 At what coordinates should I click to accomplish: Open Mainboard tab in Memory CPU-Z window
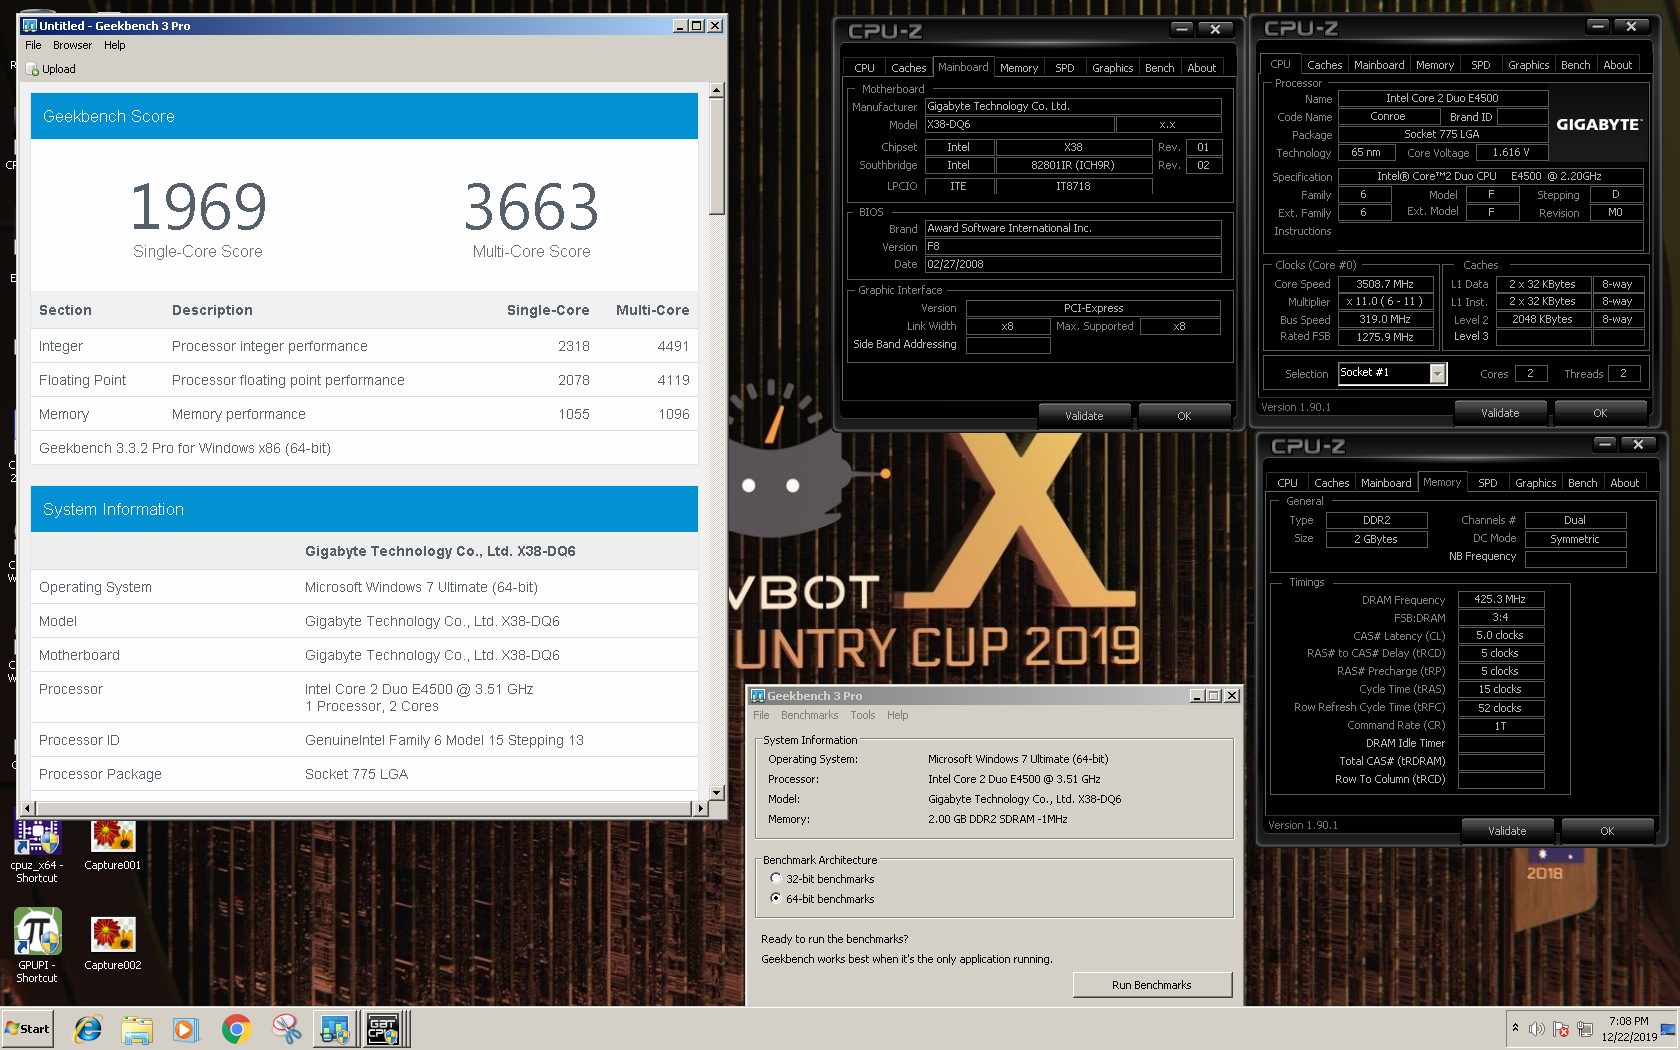click(x=1386, y=483)
